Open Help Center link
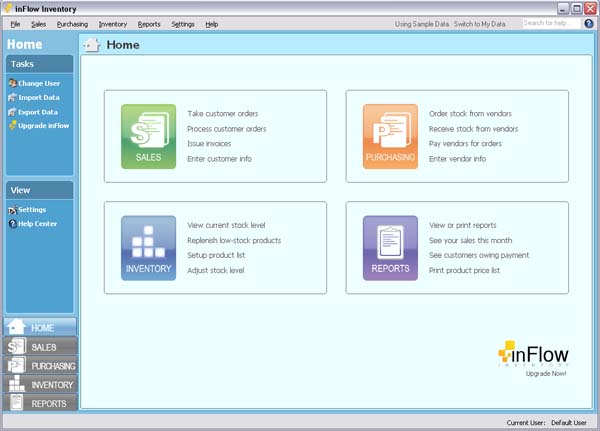Image resolution: width=600 pixels, height=431 pixels. click(x=38, y=224)
